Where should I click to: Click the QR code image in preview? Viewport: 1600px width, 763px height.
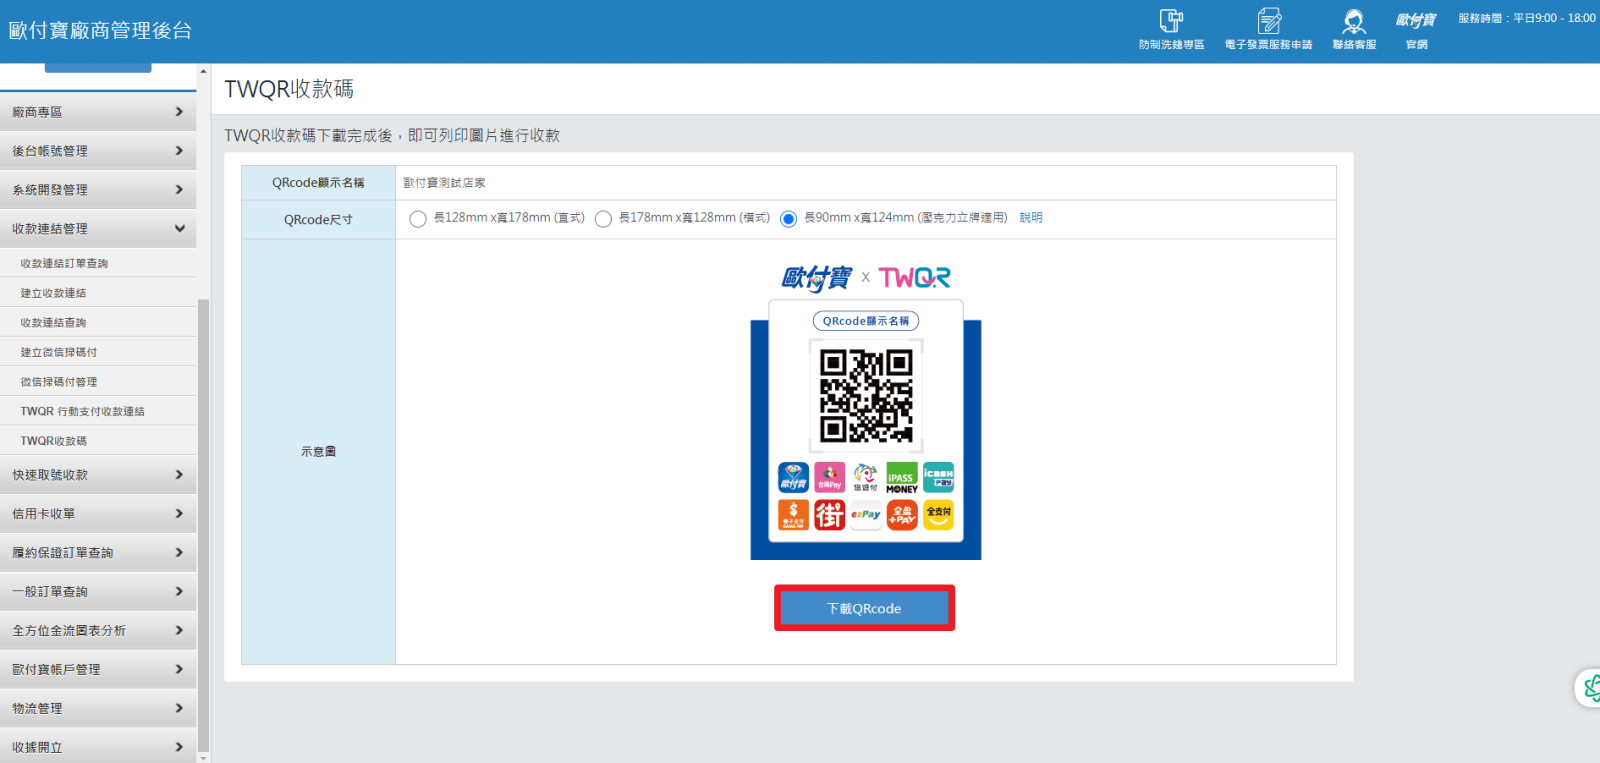tap(866, 395)
